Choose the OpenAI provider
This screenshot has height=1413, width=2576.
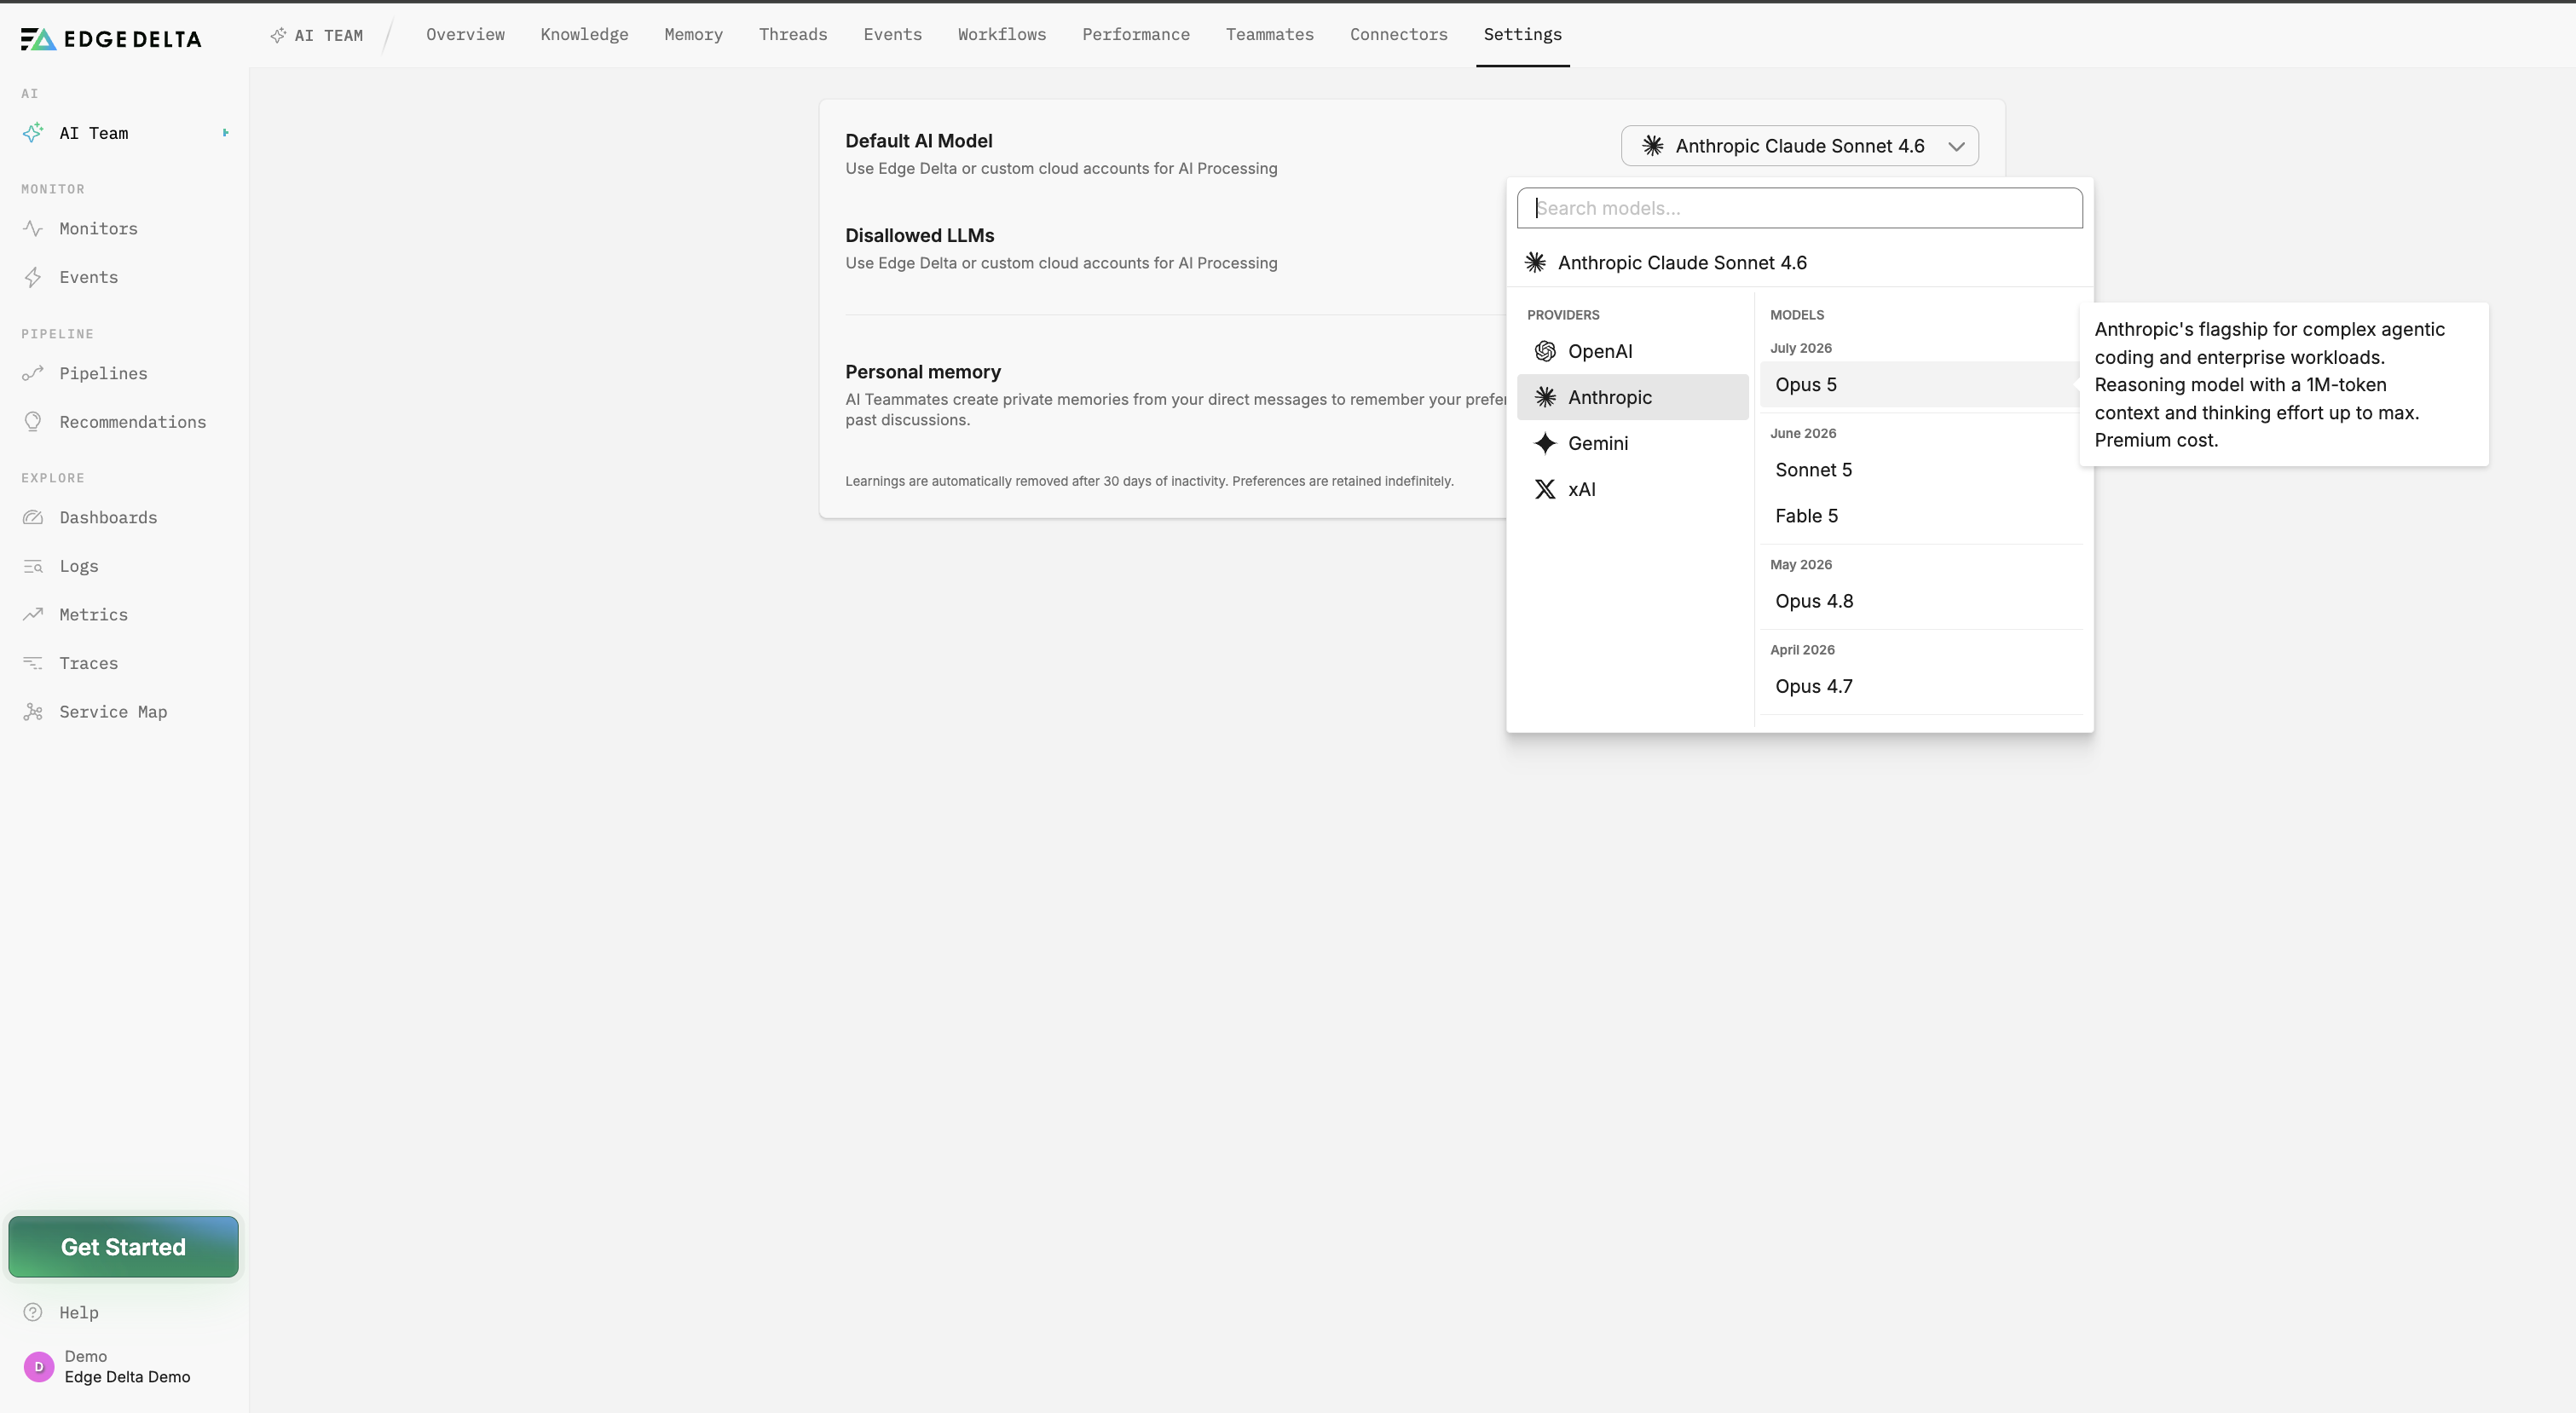[1632, 351]
